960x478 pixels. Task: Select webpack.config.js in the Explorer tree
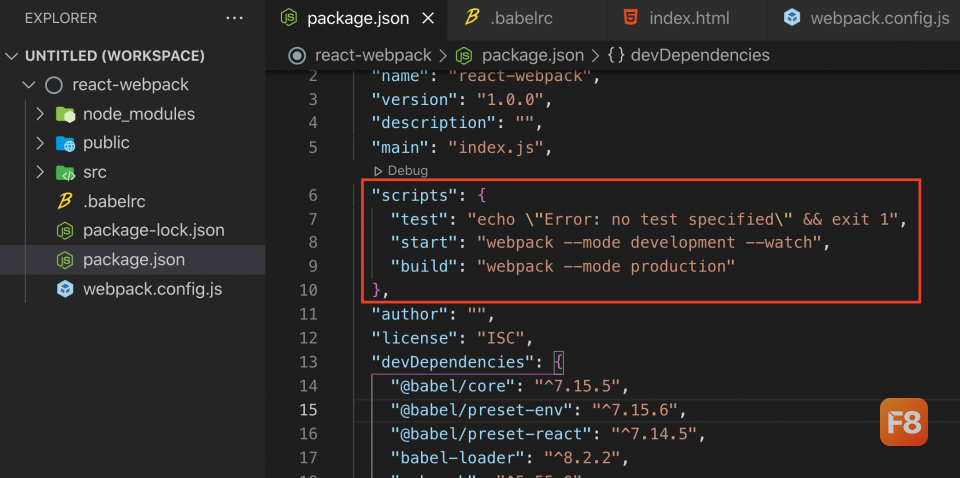point(152,289)
